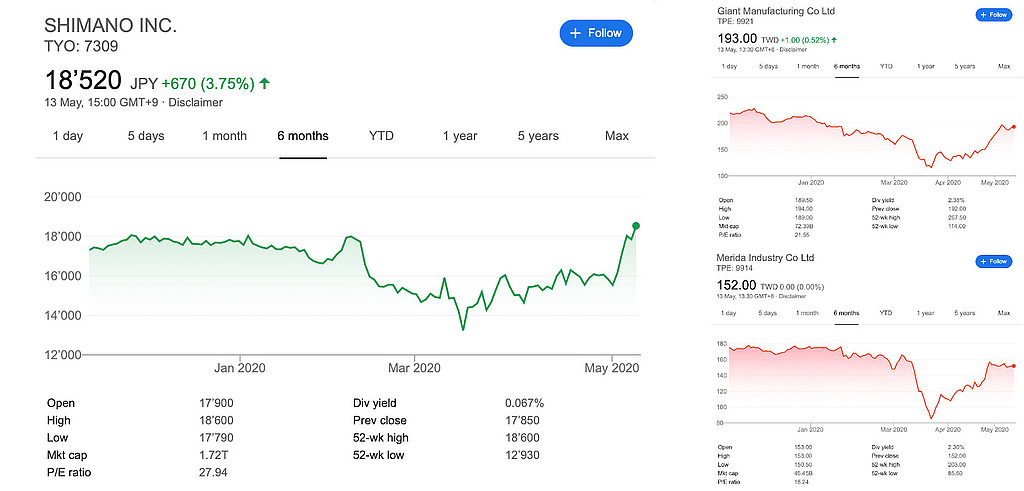Viewport: 1024px width, 491px height.
Task: Click the plus icon on Shimano's Follow button
Action: (x=575, y=33)
